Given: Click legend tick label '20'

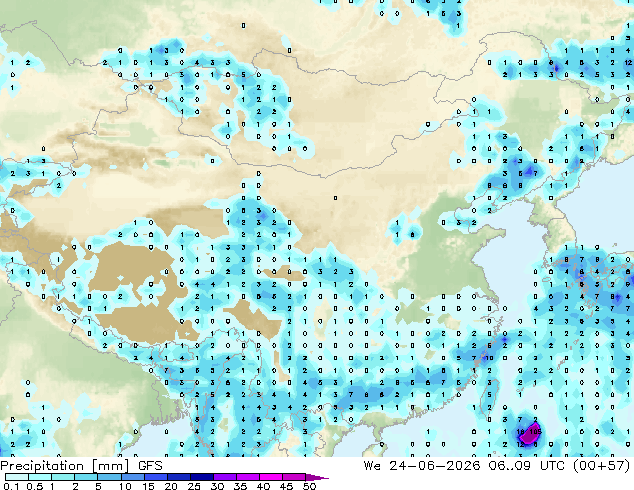Looking at the screenshot, I should point(171,486).
